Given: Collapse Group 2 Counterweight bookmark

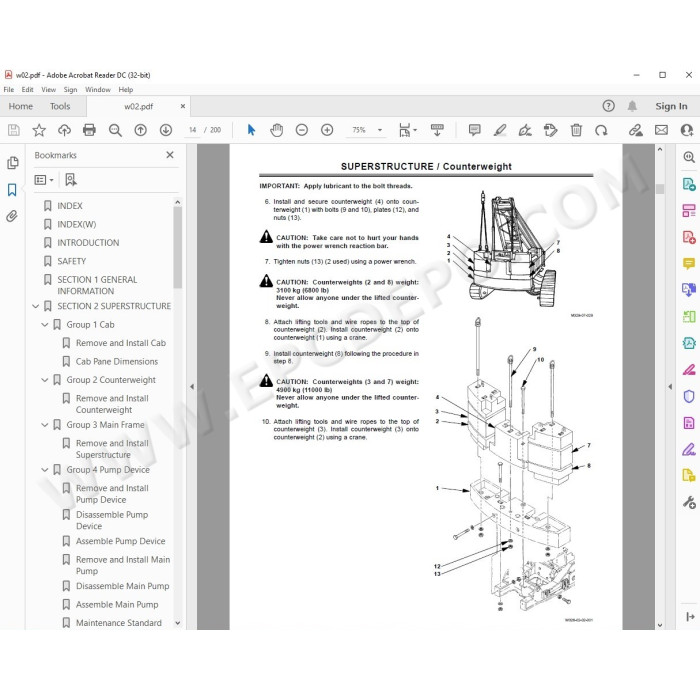Looking at the screenshot, I should [x=45, y=380].
